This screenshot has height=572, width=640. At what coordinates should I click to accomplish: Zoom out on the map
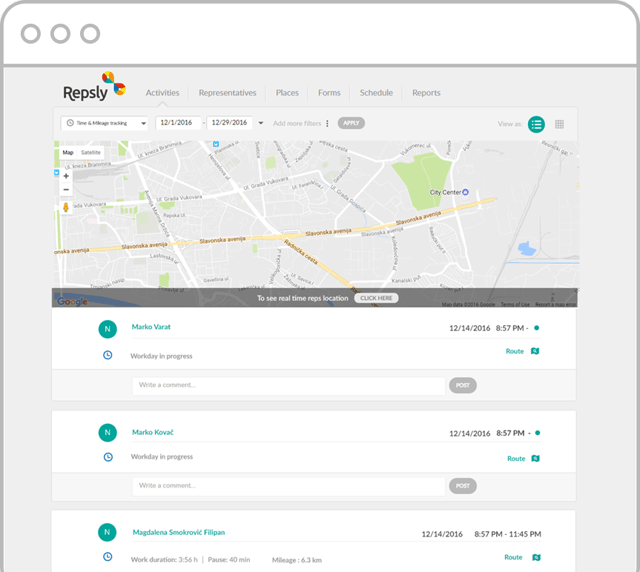[x=66, y=189]
